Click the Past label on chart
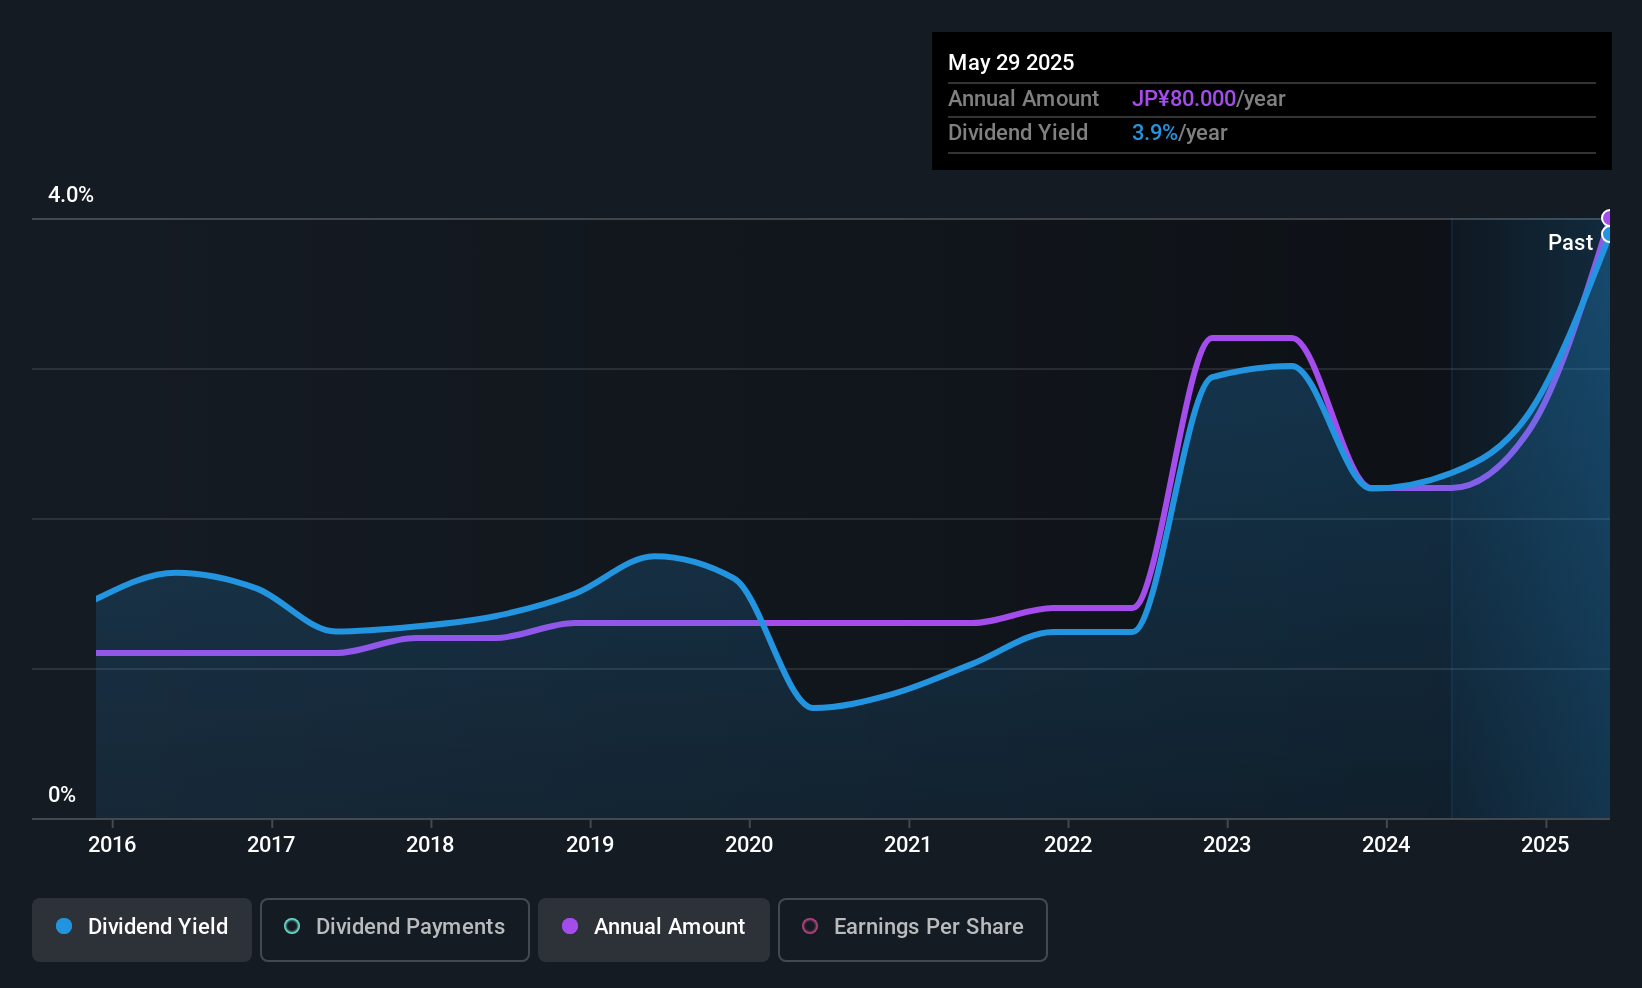Viewport: 1642px width, 988px height. pyautogui.click(x=1570, y=242)
